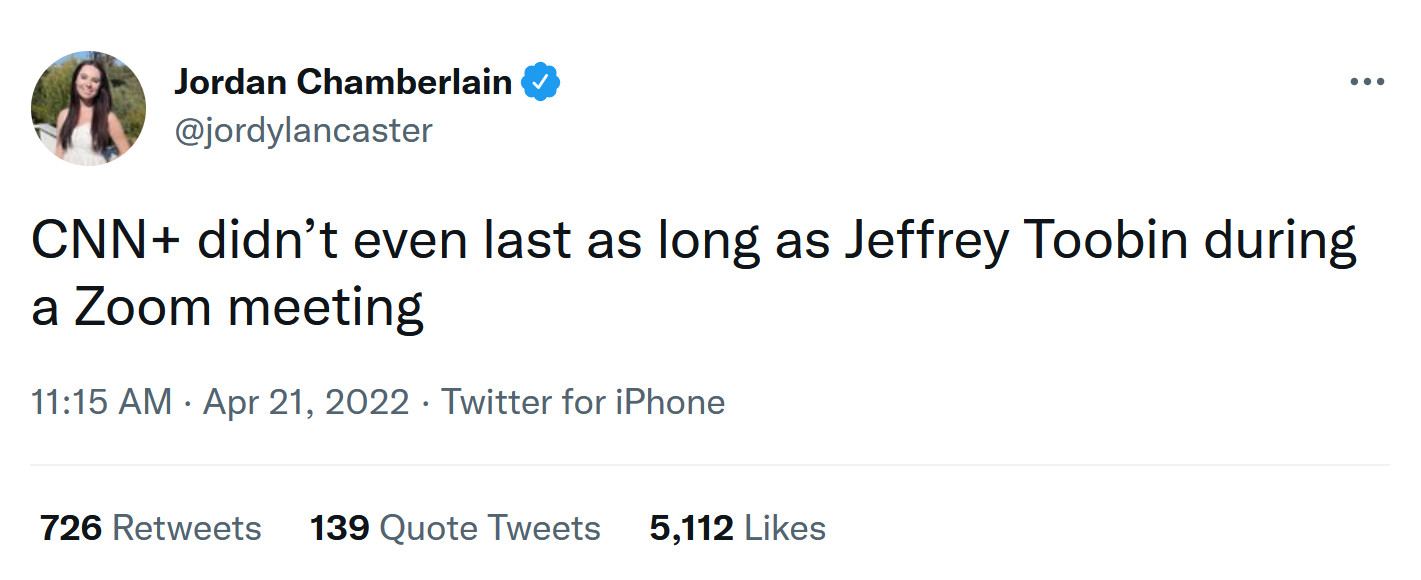The image size is (1421, 580).
Task: Click the 11:15 AM timestamp
Action: [x=101, y=402]
